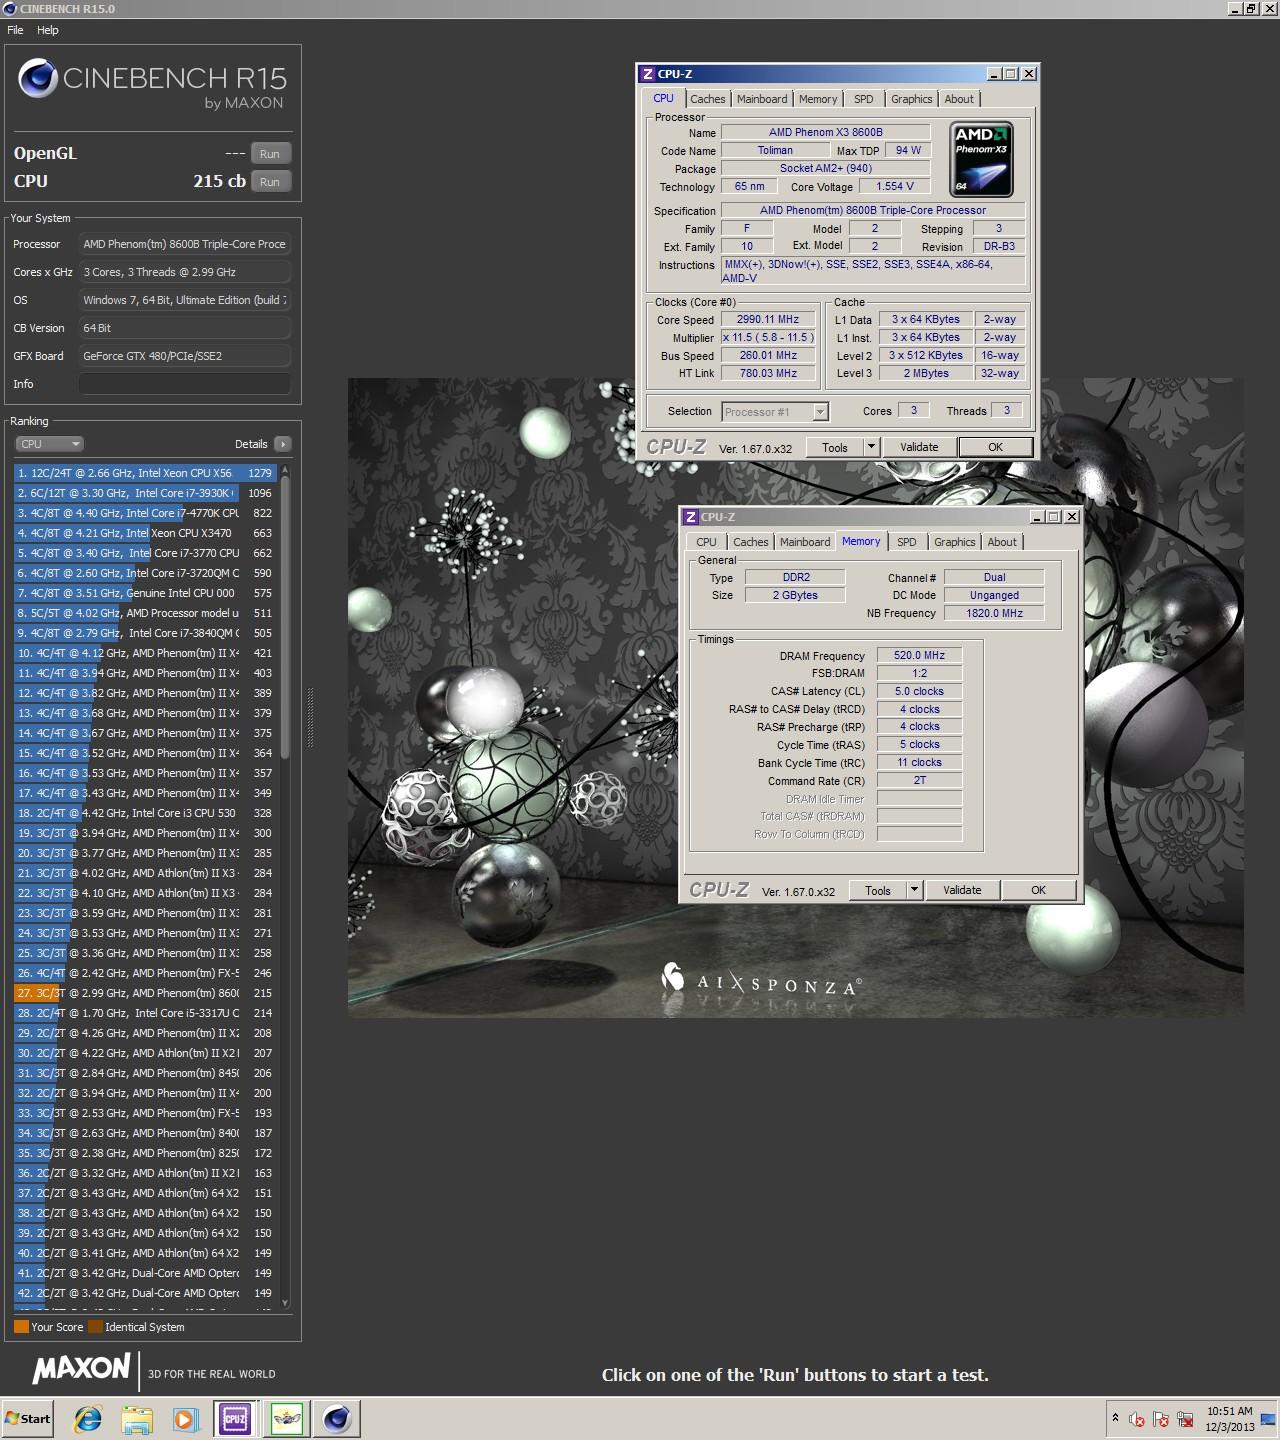Click the DRAM Frequency 520.0 MHz value
This screenshot has width=1280, height=1440.
[x=919, y=656]
